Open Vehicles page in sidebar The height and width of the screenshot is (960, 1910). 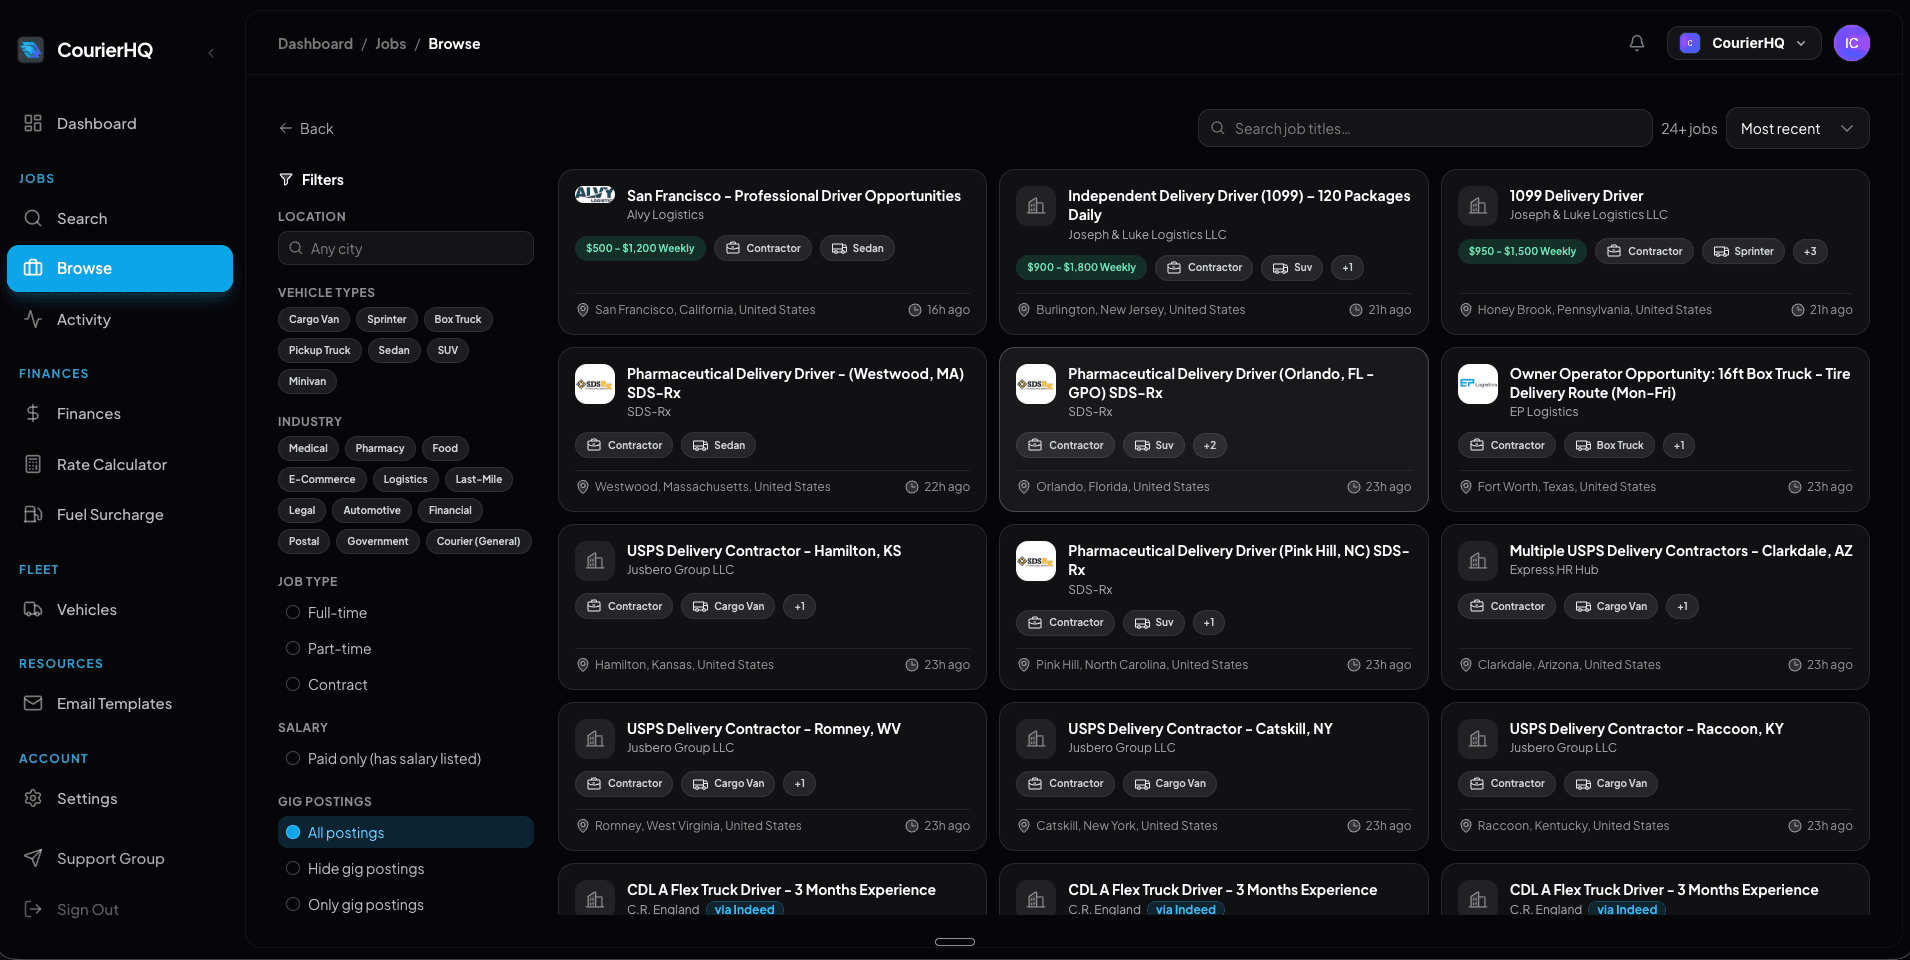click(120, 609)
